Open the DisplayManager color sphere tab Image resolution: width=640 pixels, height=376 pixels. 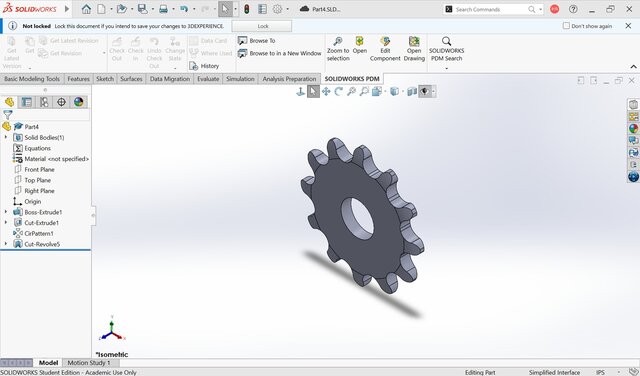point(78,102)
